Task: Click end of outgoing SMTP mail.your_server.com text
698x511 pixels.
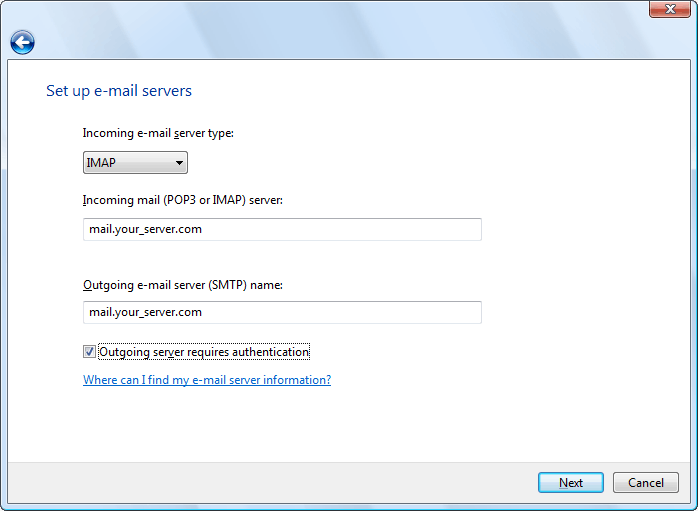Action: point(204,312)
